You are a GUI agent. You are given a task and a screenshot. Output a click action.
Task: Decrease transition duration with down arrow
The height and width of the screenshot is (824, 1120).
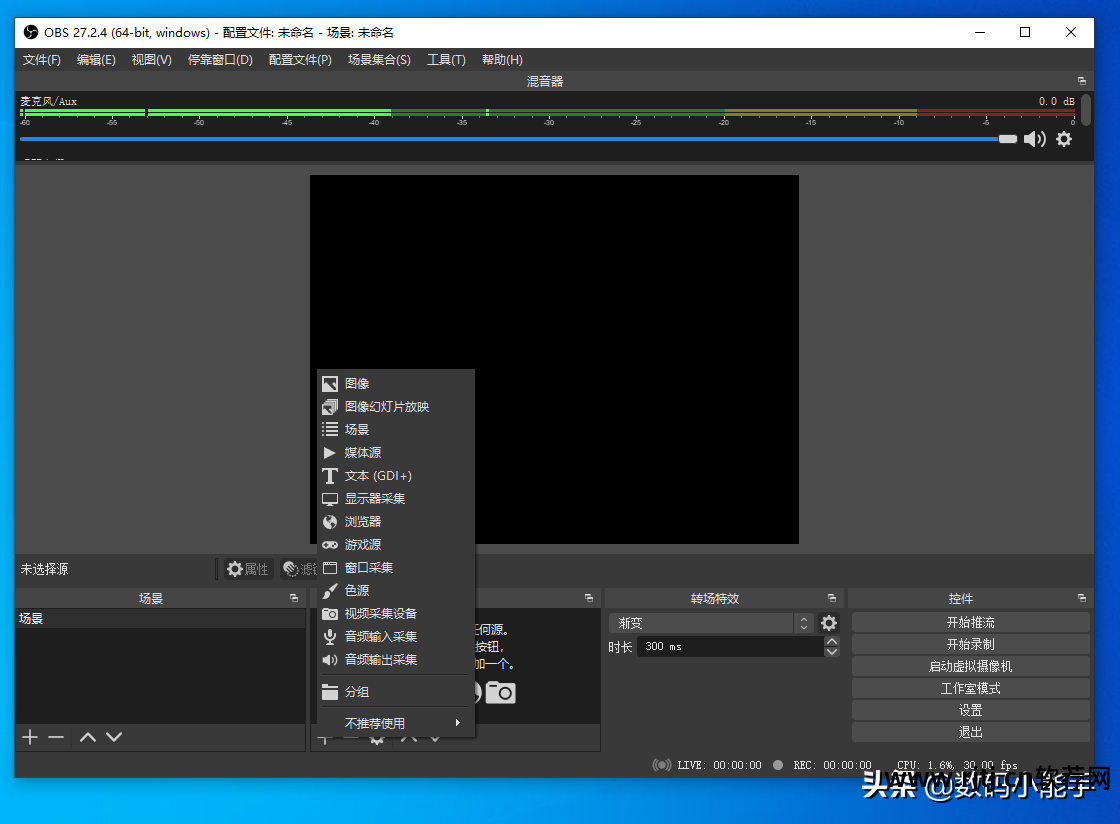tap(831, 651)
